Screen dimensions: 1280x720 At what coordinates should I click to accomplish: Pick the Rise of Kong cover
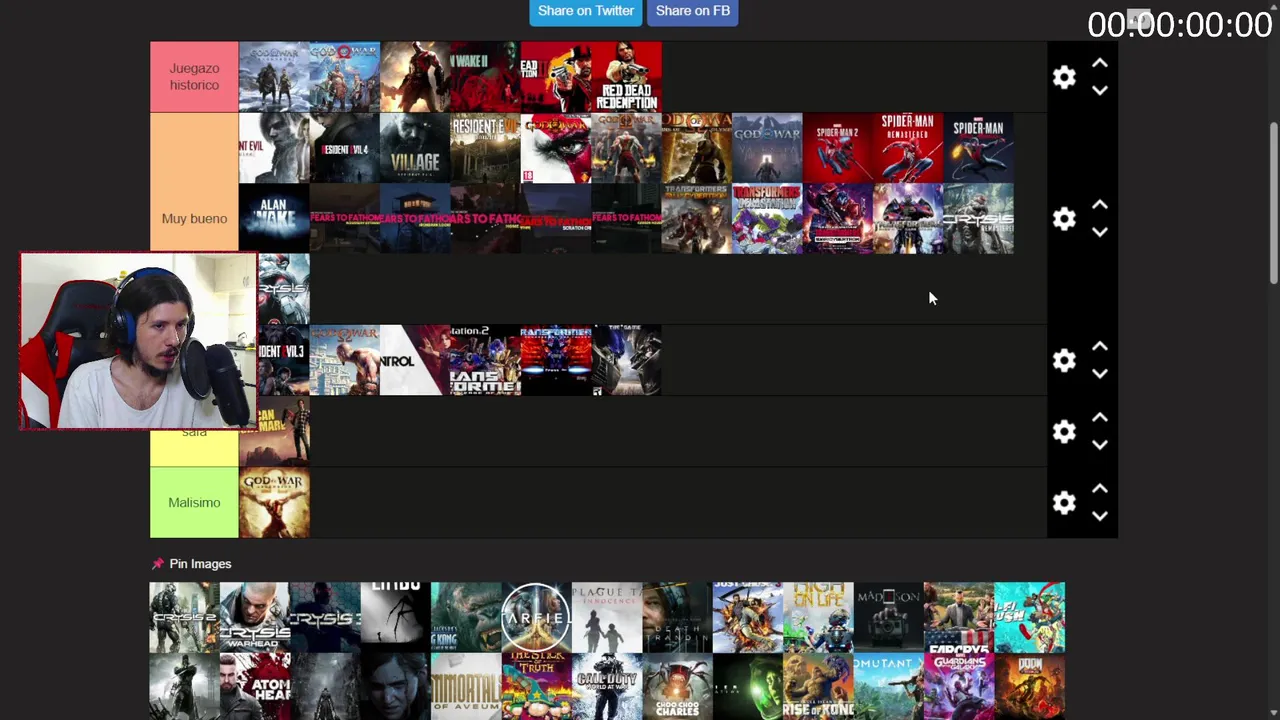click(818, 687)
